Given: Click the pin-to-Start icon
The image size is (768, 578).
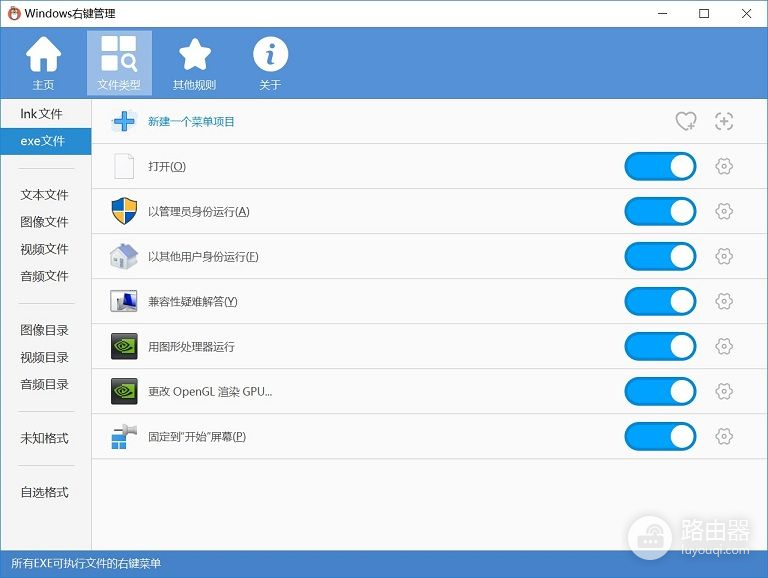Looking at the screenshot, I should pos(124,436).
